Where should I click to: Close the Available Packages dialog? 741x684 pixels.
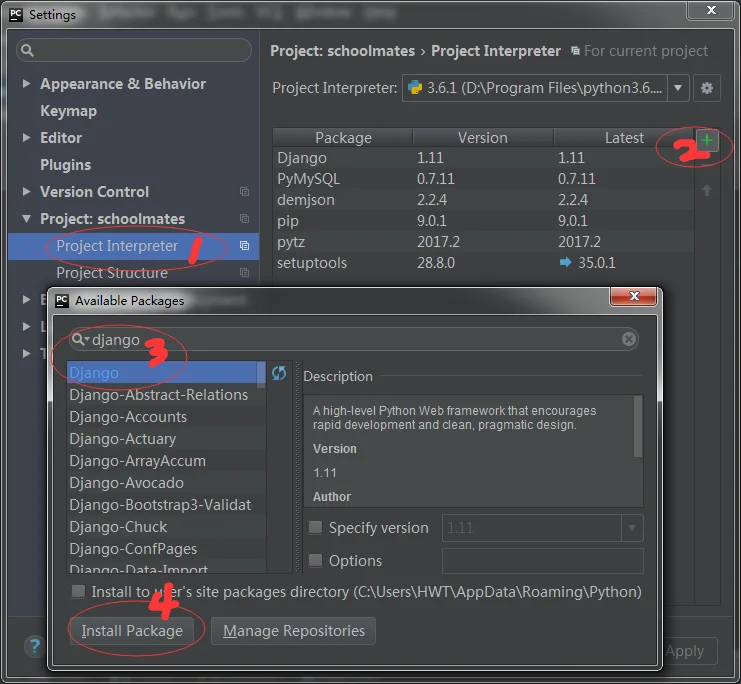(x=633, y=296)
